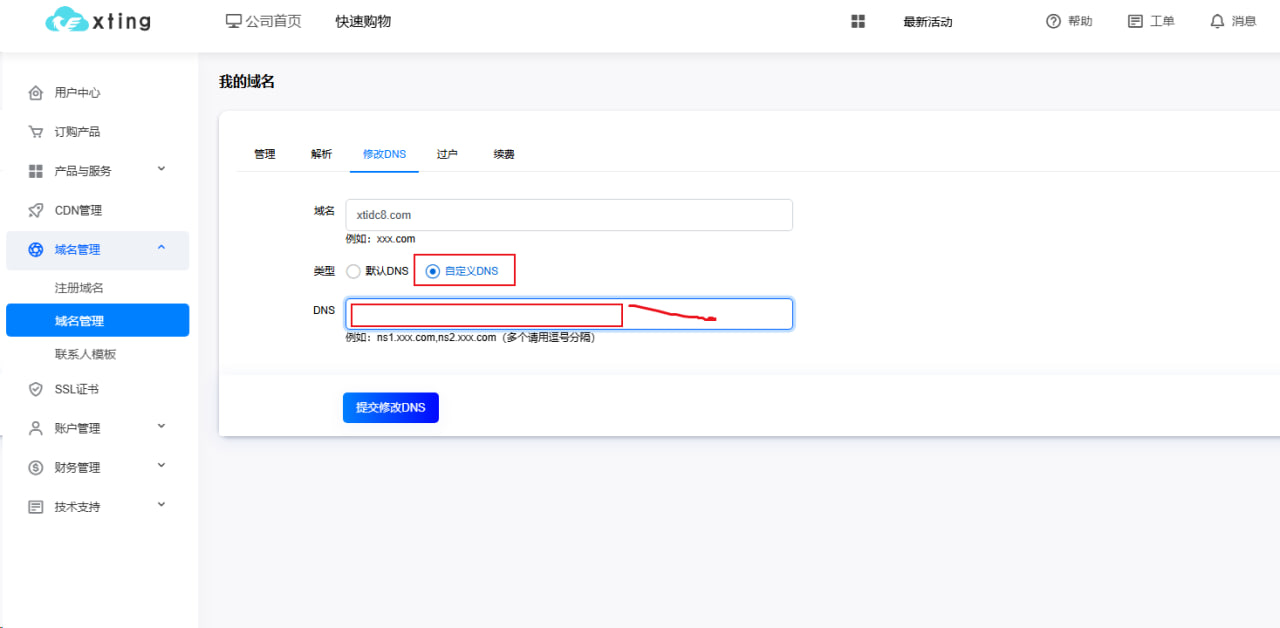This screenshot has width=1280, height=628.
Task: Switch to the 续费 tab
Action: 504,154
